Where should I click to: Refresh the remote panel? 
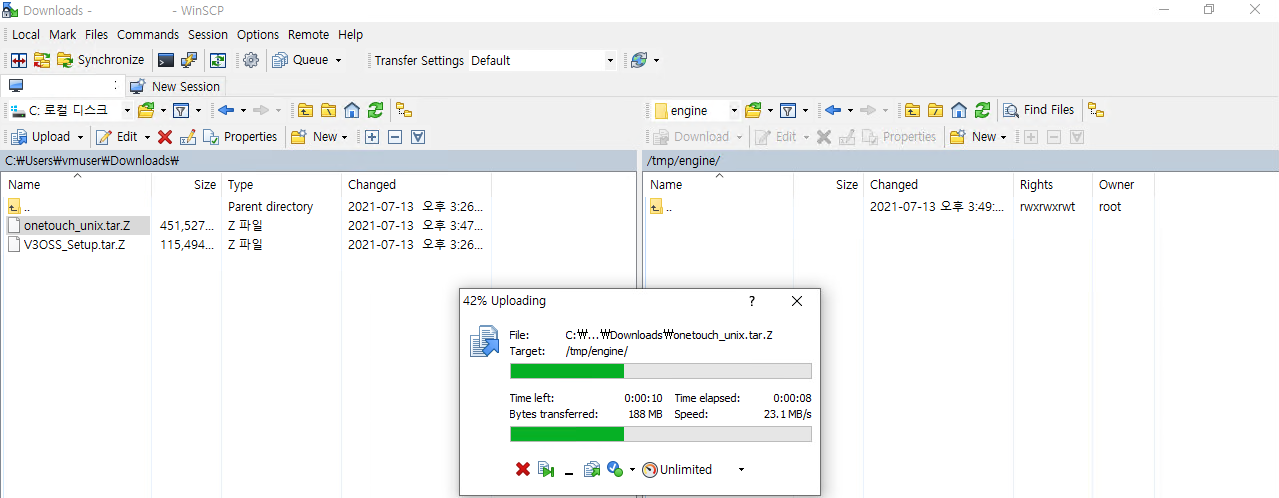(982, 110)
